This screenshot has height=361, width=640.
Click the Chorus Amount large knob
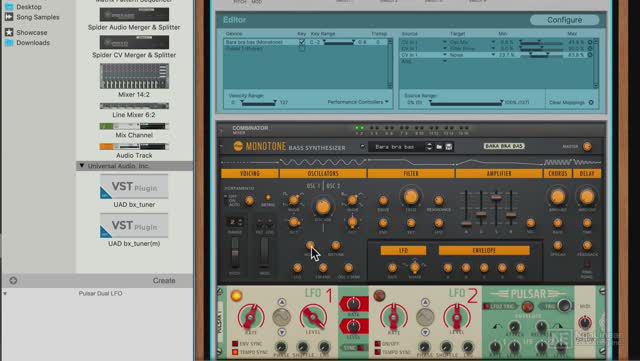[558, 197]
